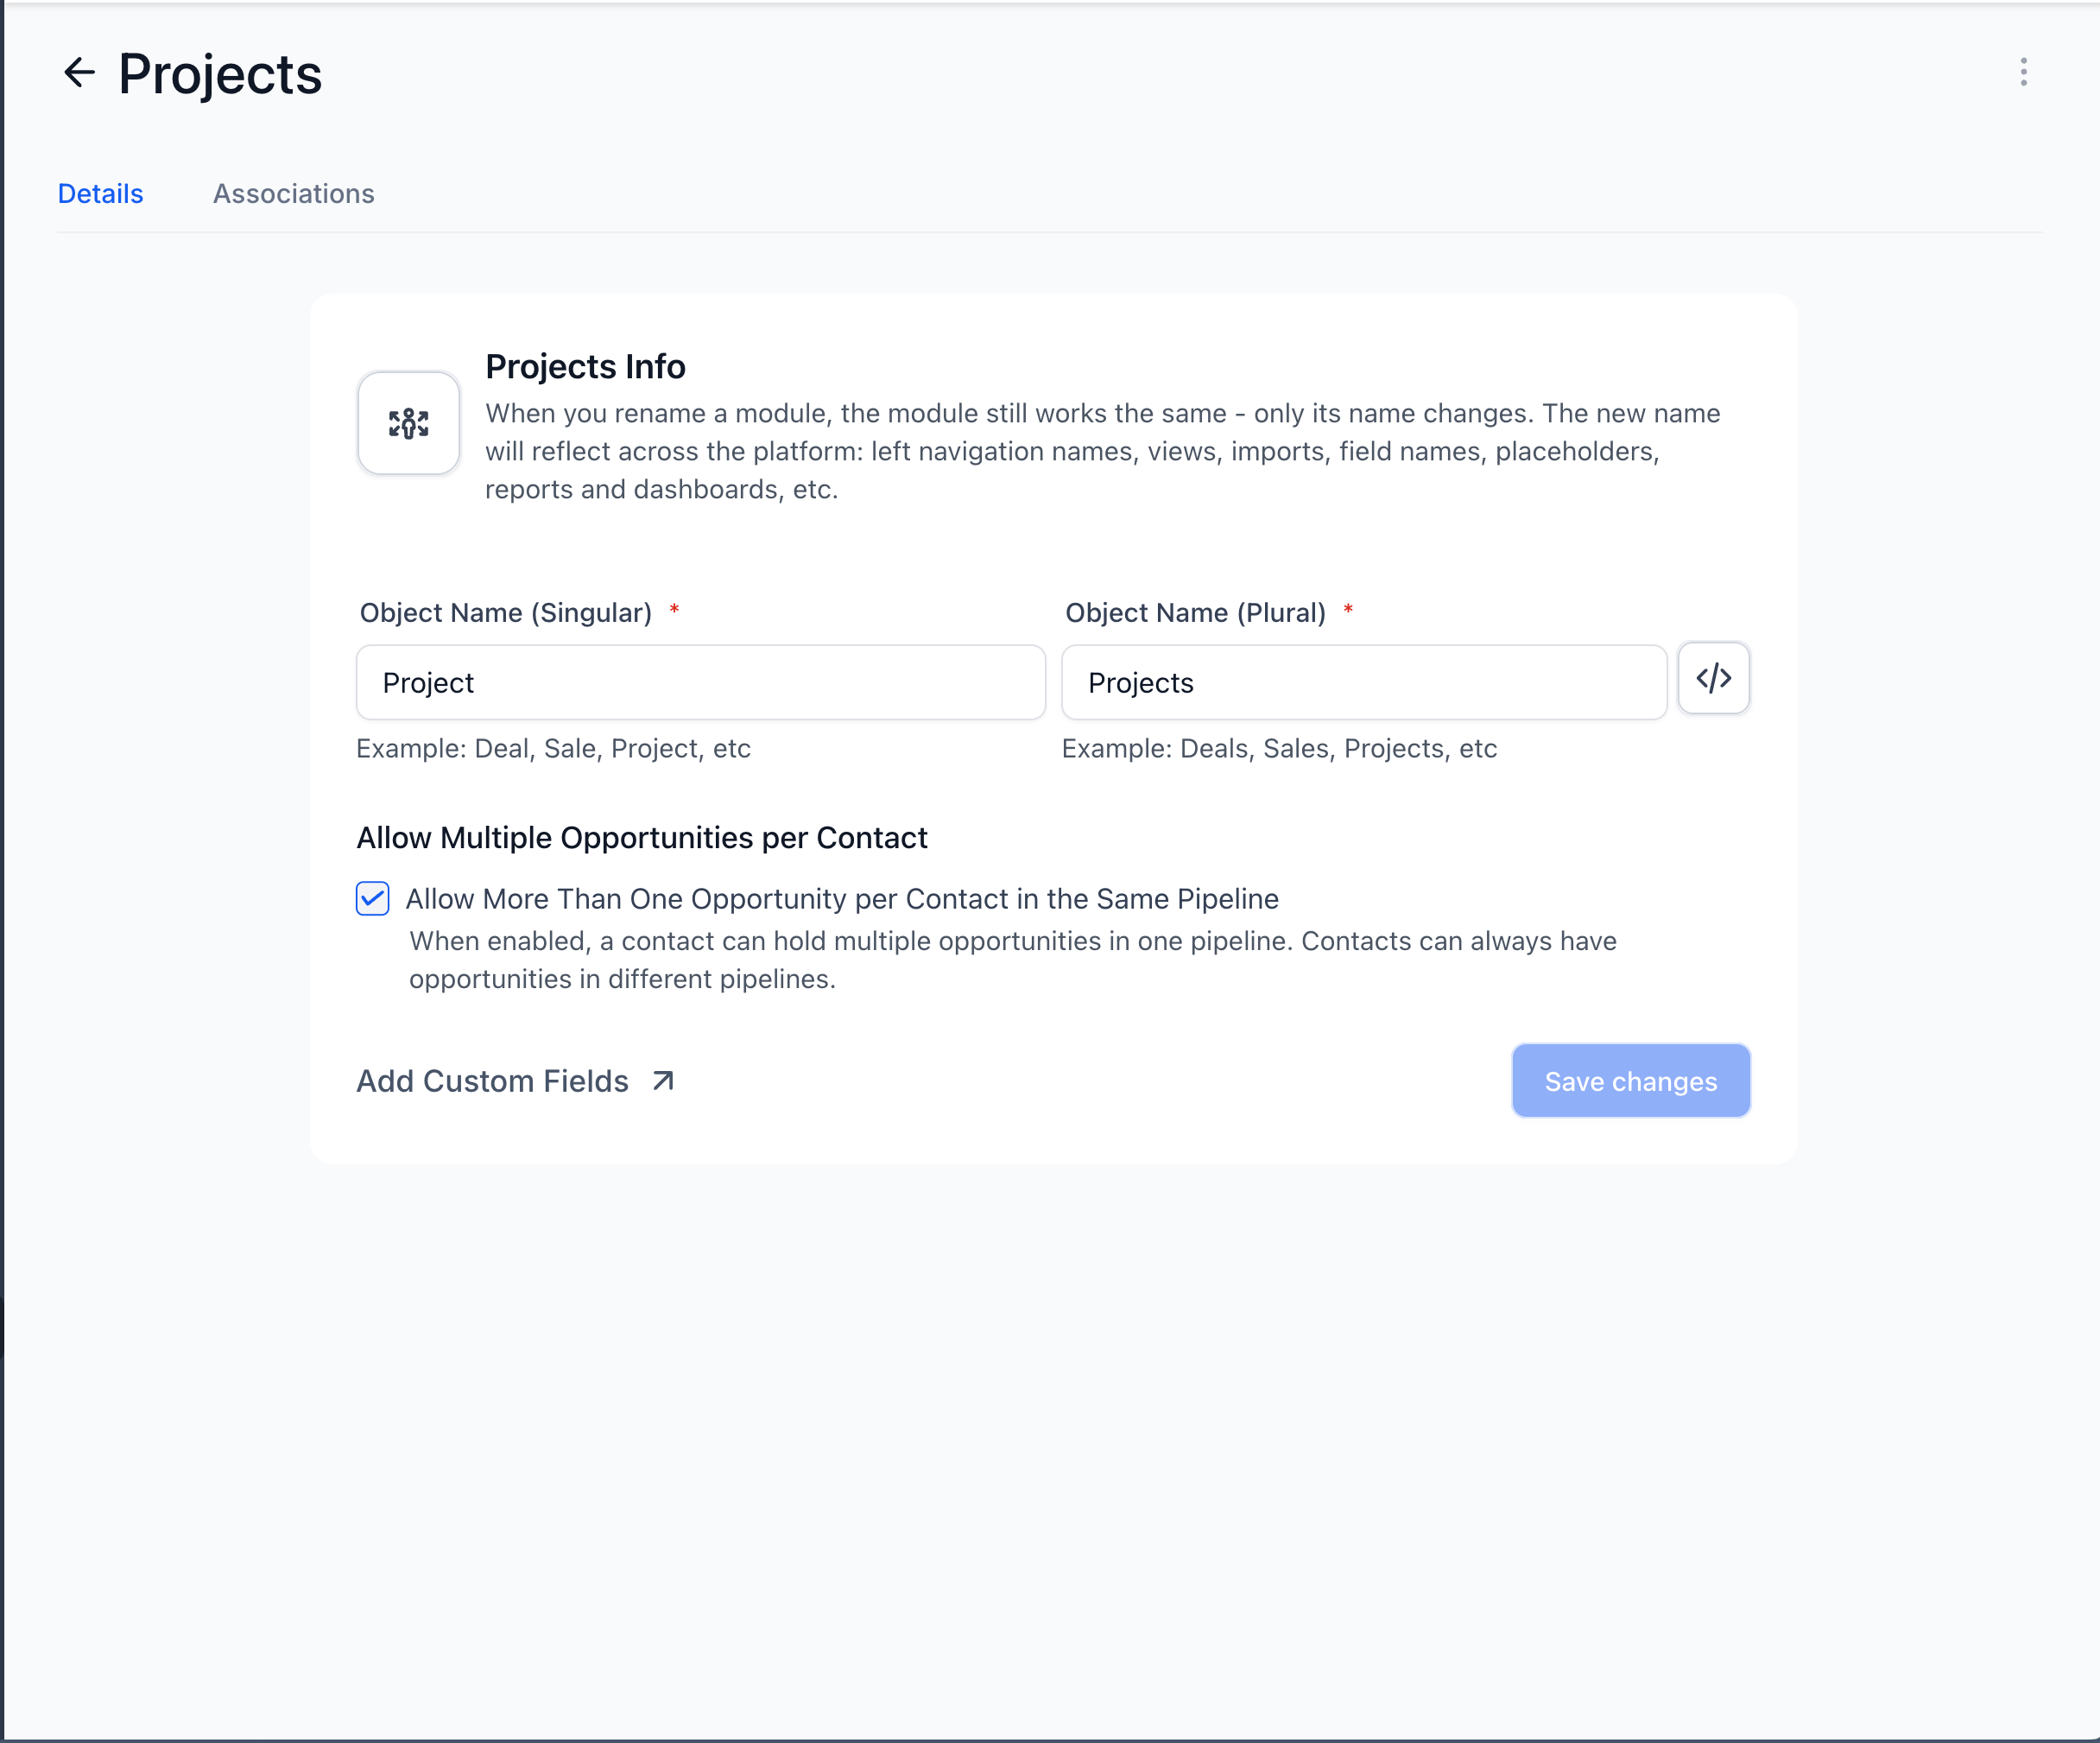This screenshot has height=1743, width=2100.
Task: Click the Projects module icon tile
Action: coord(408,423)
